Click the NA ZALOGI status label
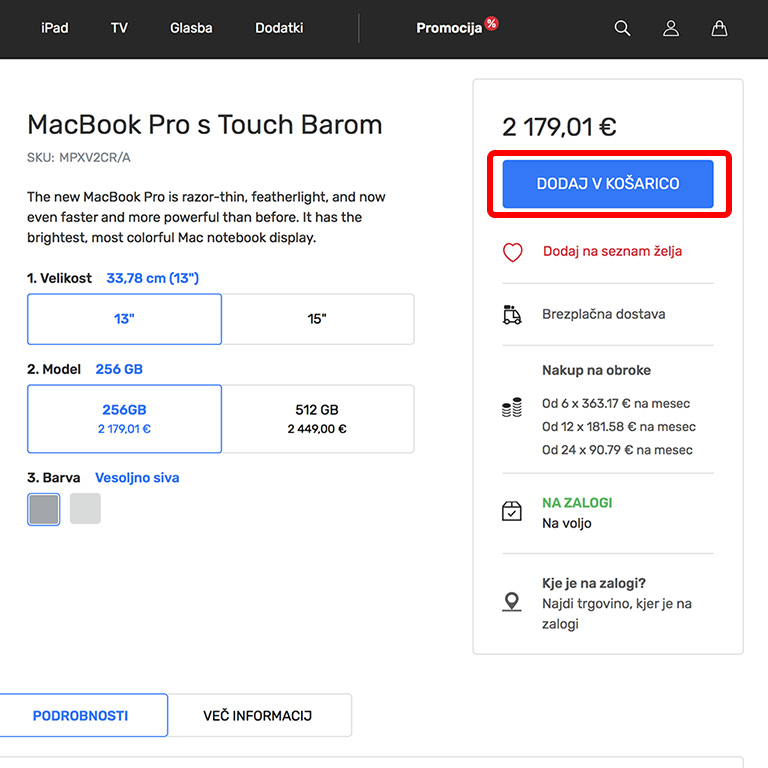Image resolution: width=768 pixels, height=768 pixels. [577, 503]
